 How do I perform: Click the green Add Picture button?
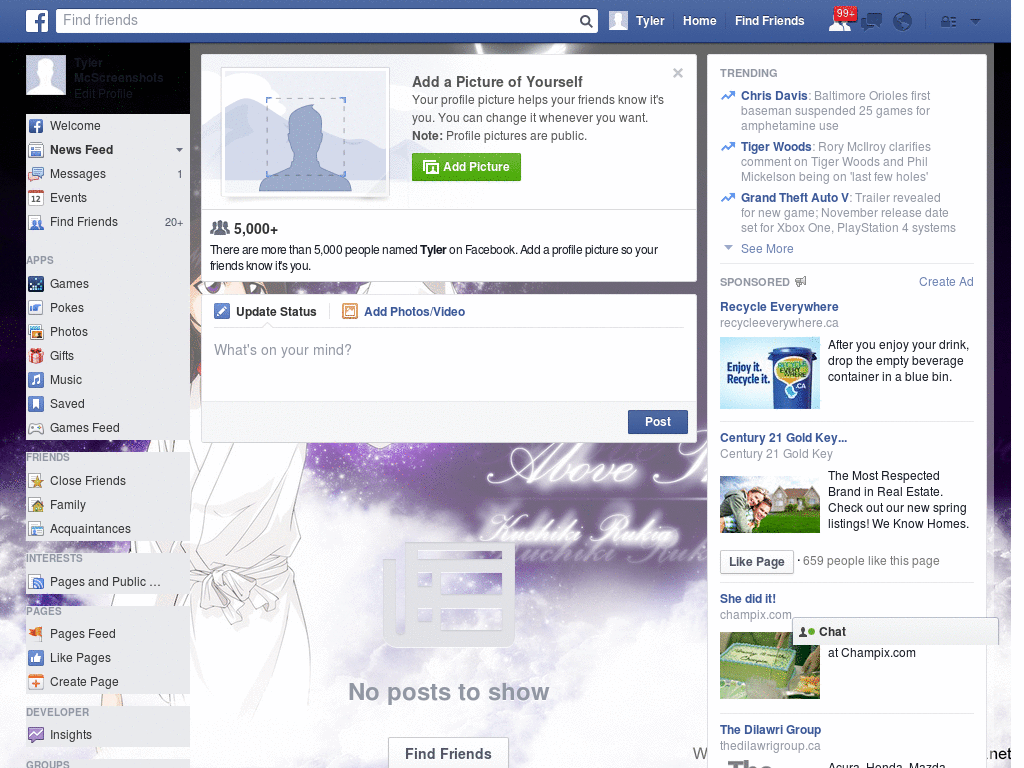pyautogui.click(x=466, y=167)
